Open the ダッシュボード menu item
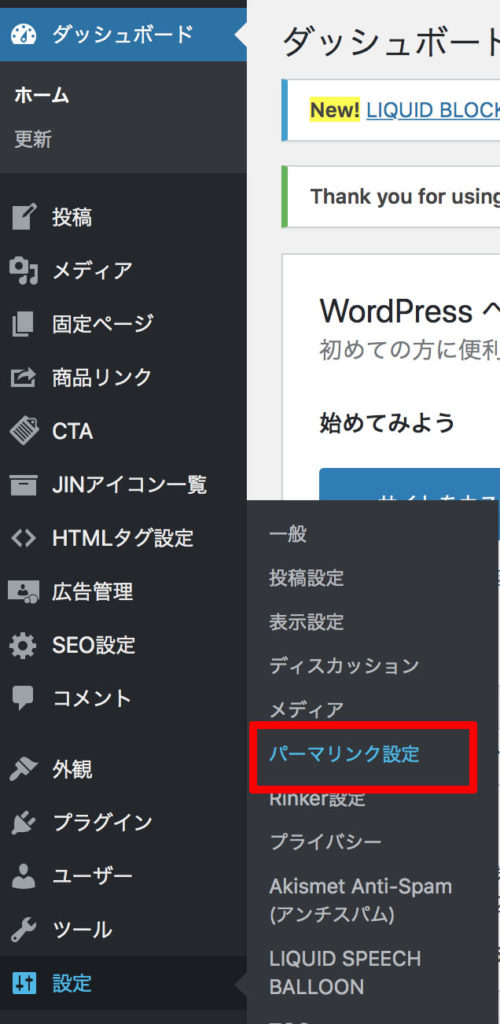The height and width of the screenshot is (1024, 500). coord(123,34)
